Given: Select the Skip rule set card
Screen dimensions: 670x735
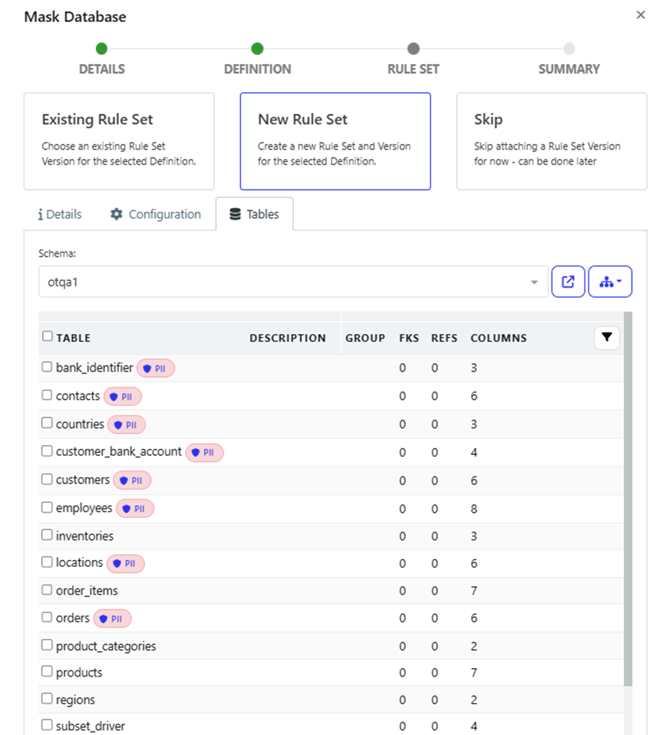Looking at the screenshot, I should click(x=552, y=141).
